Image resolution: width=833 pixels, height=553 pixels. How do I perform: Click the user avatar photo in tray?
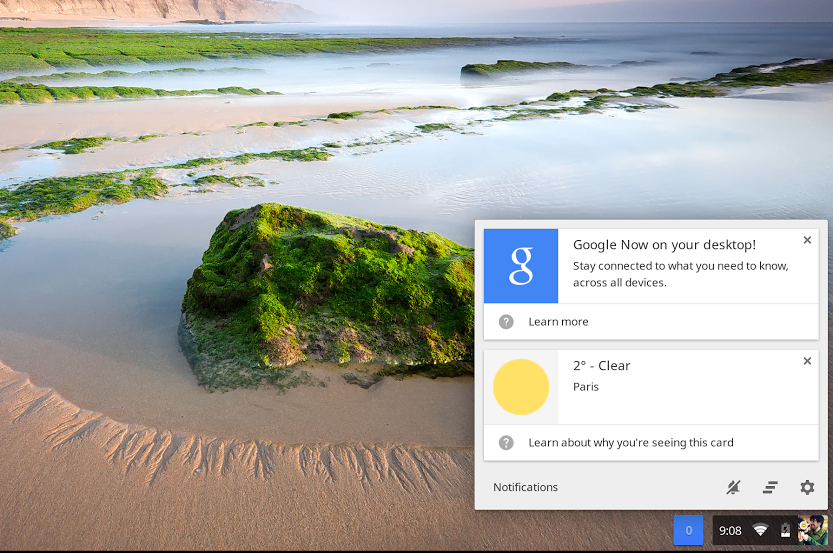click(x=812, y=530)
